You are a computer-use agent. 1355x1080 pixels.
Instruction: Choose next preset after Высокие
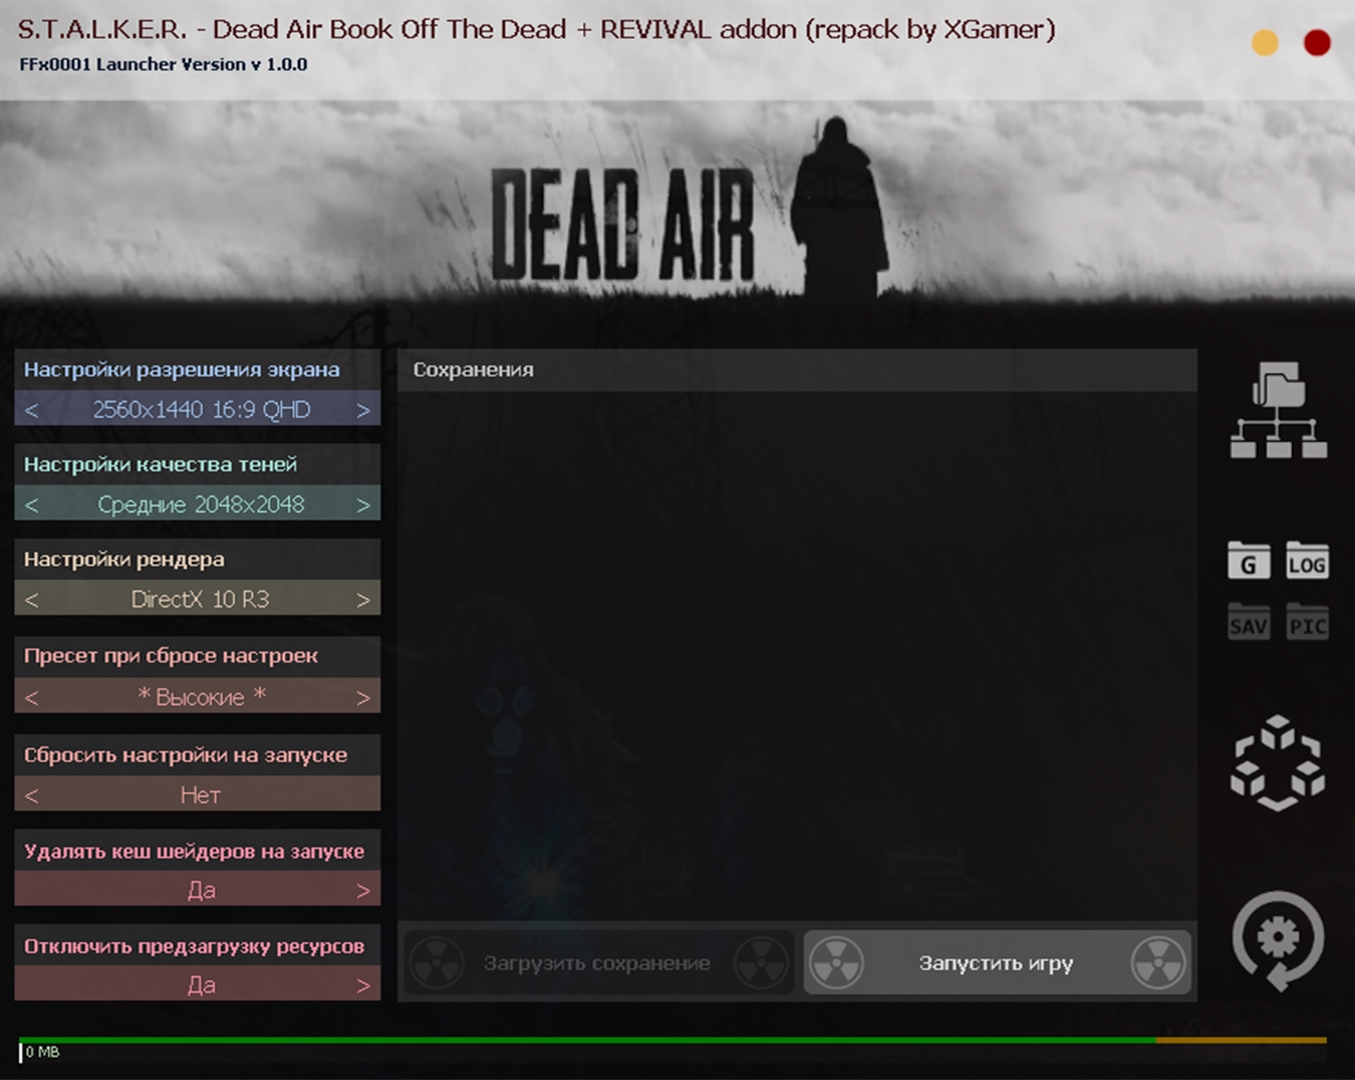363,698
